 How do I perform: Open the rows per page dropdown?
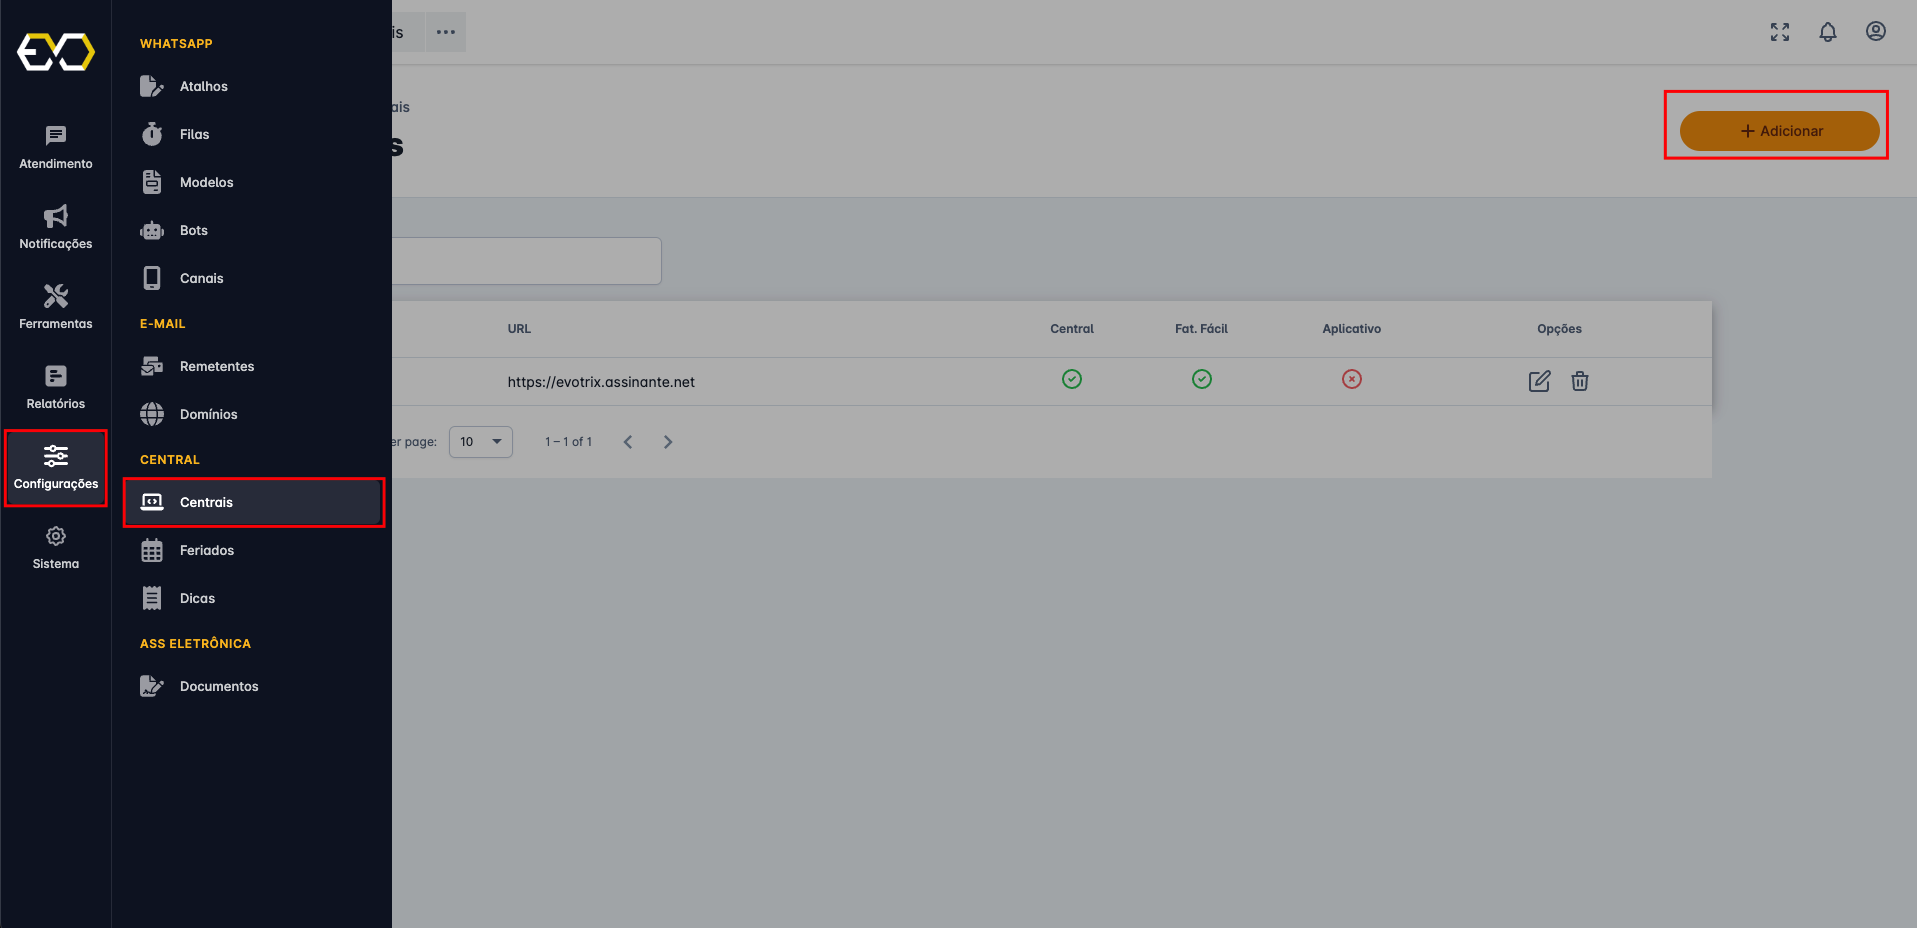point(481,442)
